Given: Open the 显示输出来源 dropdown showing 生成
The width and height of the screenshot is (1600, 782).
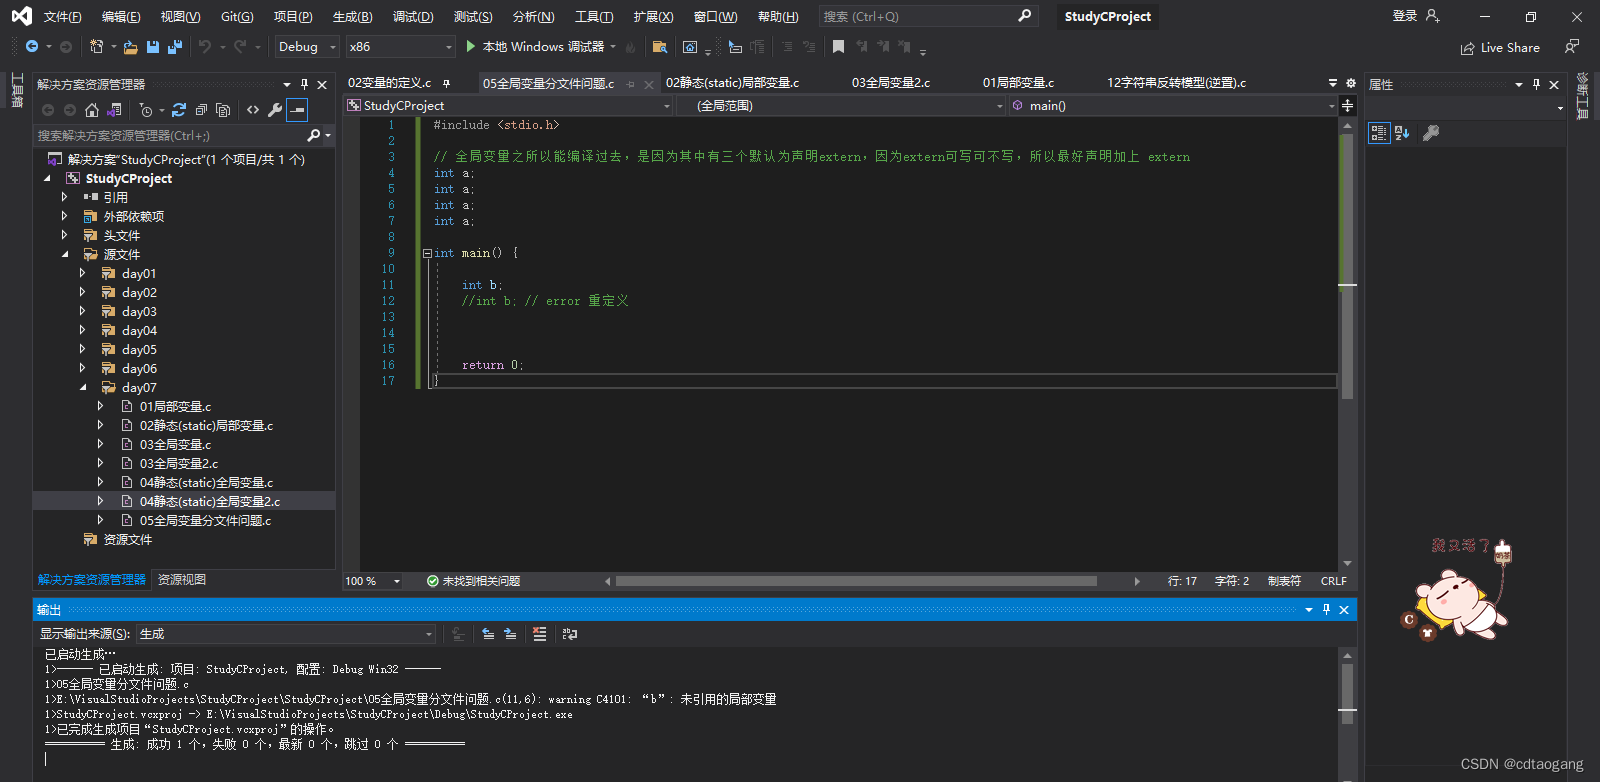Looking at the screenshot, I should point(286,634).
